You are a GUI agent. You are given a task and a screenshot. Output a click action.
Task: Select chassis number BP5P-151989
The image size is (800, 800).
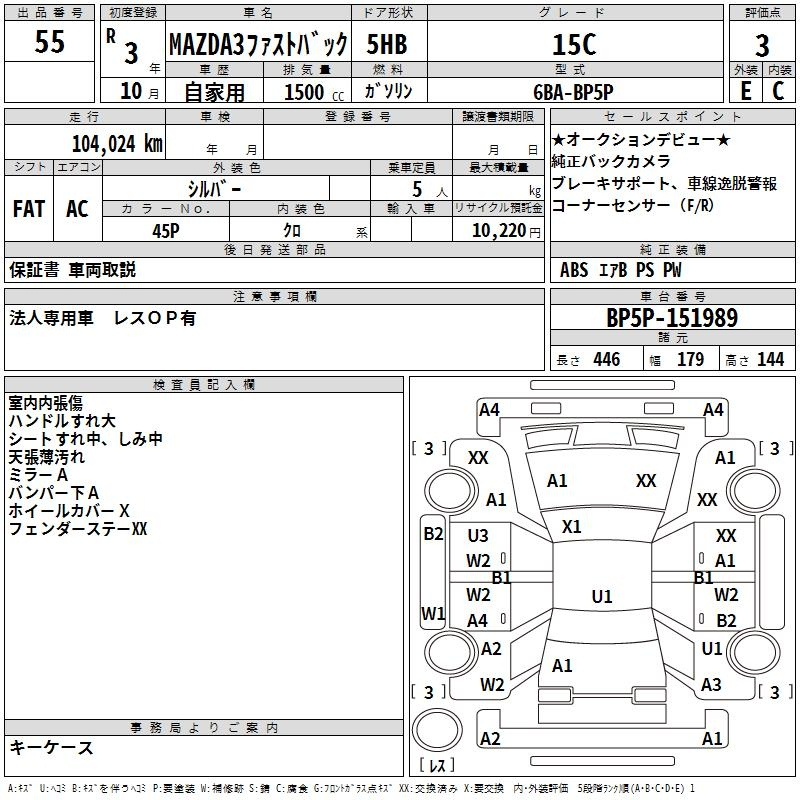(x=672, y=318)
